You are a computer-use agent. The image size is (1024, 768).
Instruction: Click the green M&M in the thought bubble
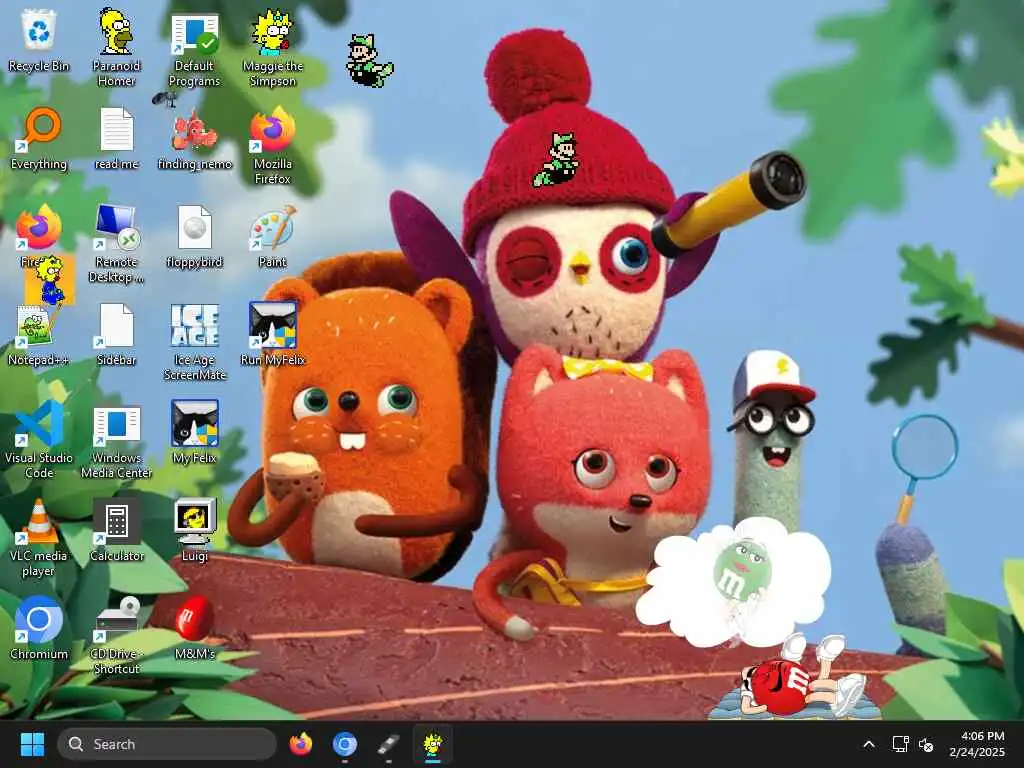(x=741, y=569)
